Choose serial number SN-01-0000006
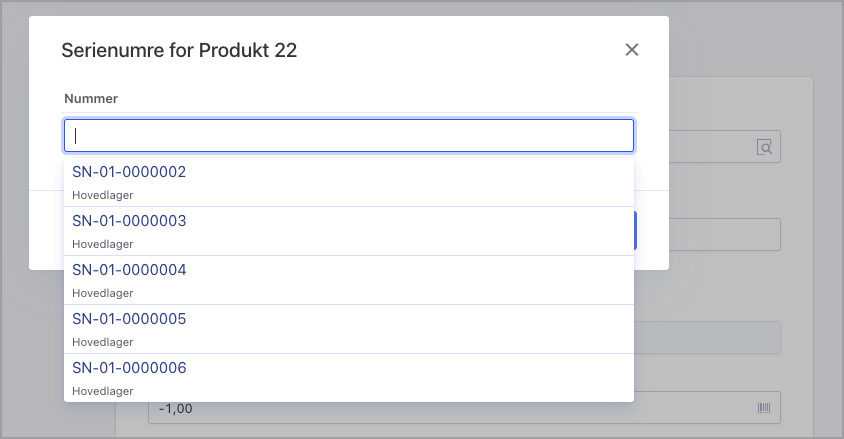 pos(129,368)
